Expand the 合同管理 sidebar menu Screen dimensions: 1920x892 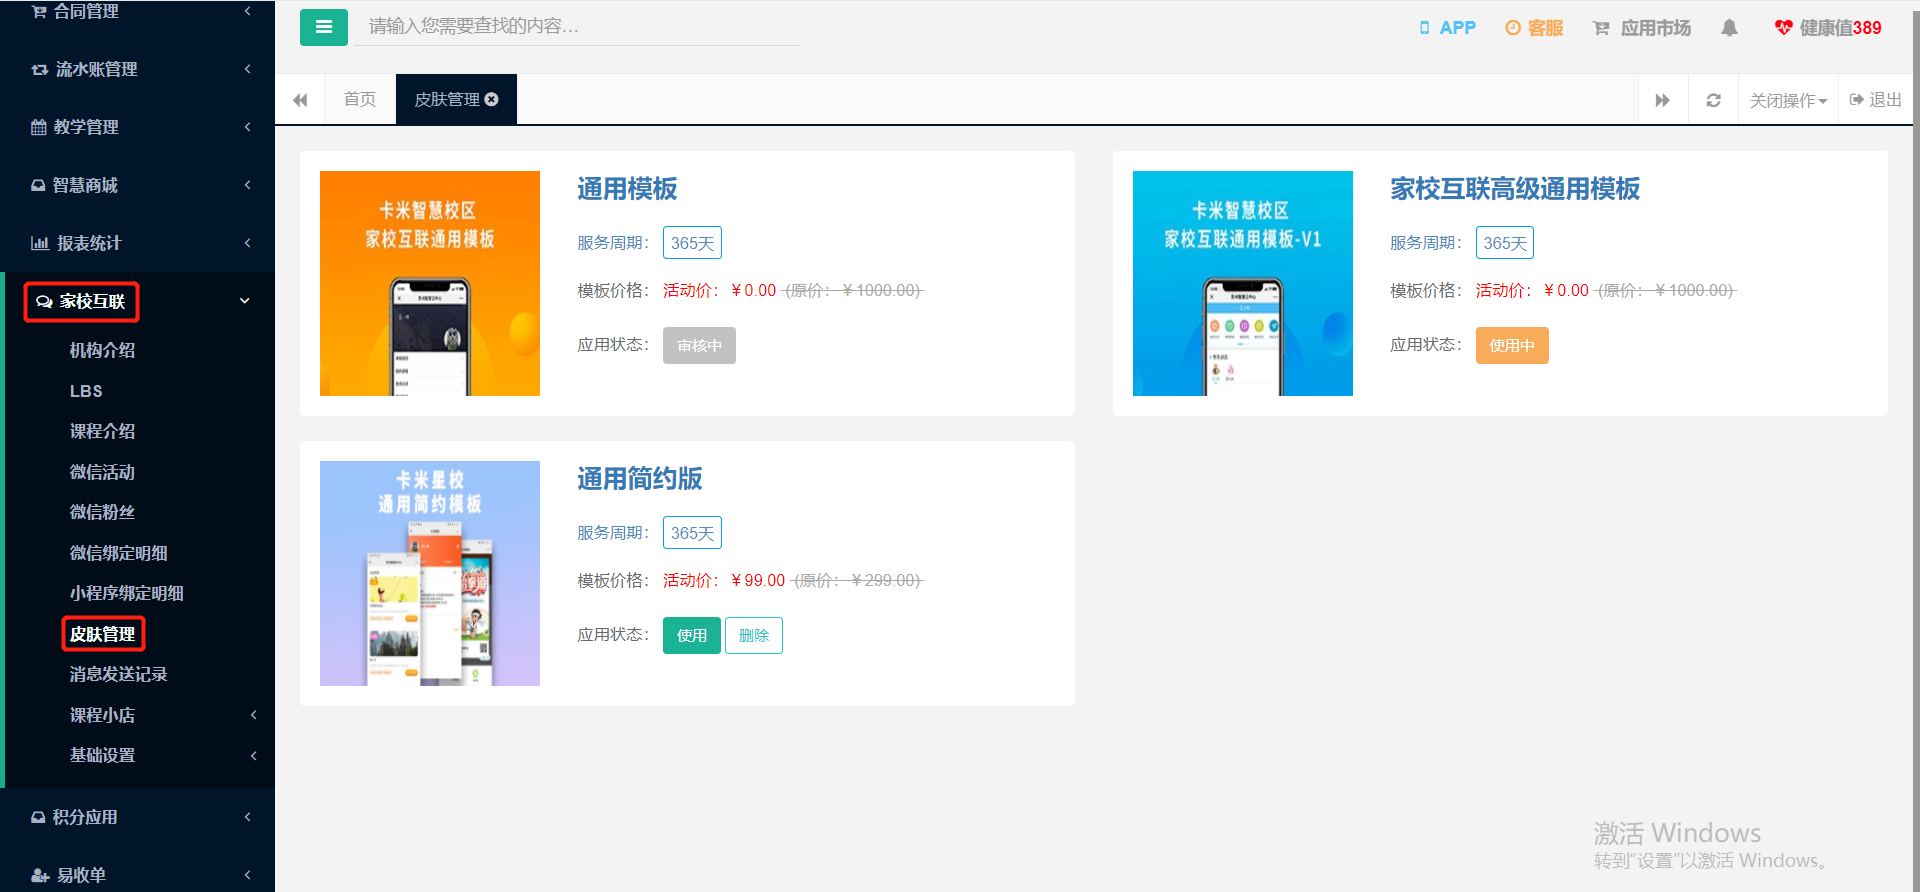point(138,11)
